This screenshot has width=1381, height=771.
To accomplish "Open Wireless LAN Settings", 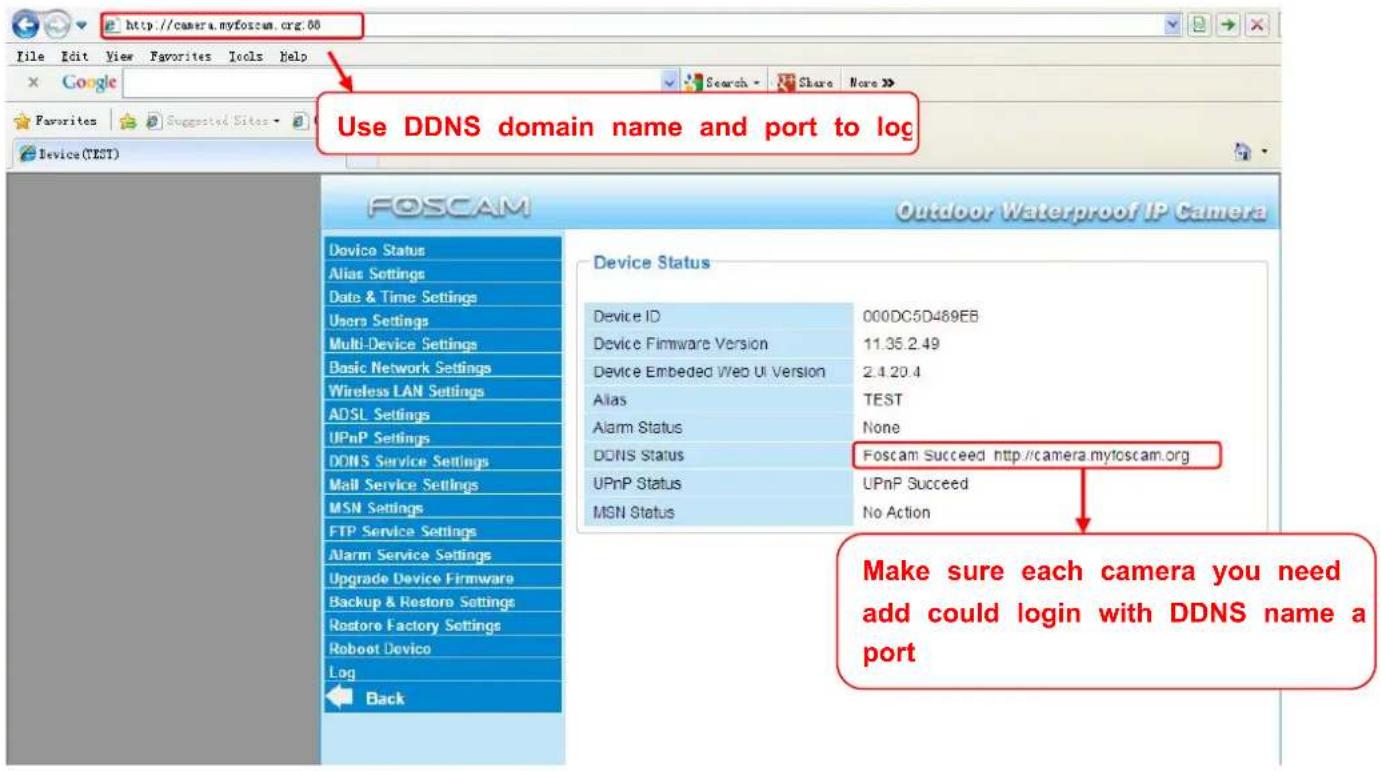I will [x=443, y=390].
